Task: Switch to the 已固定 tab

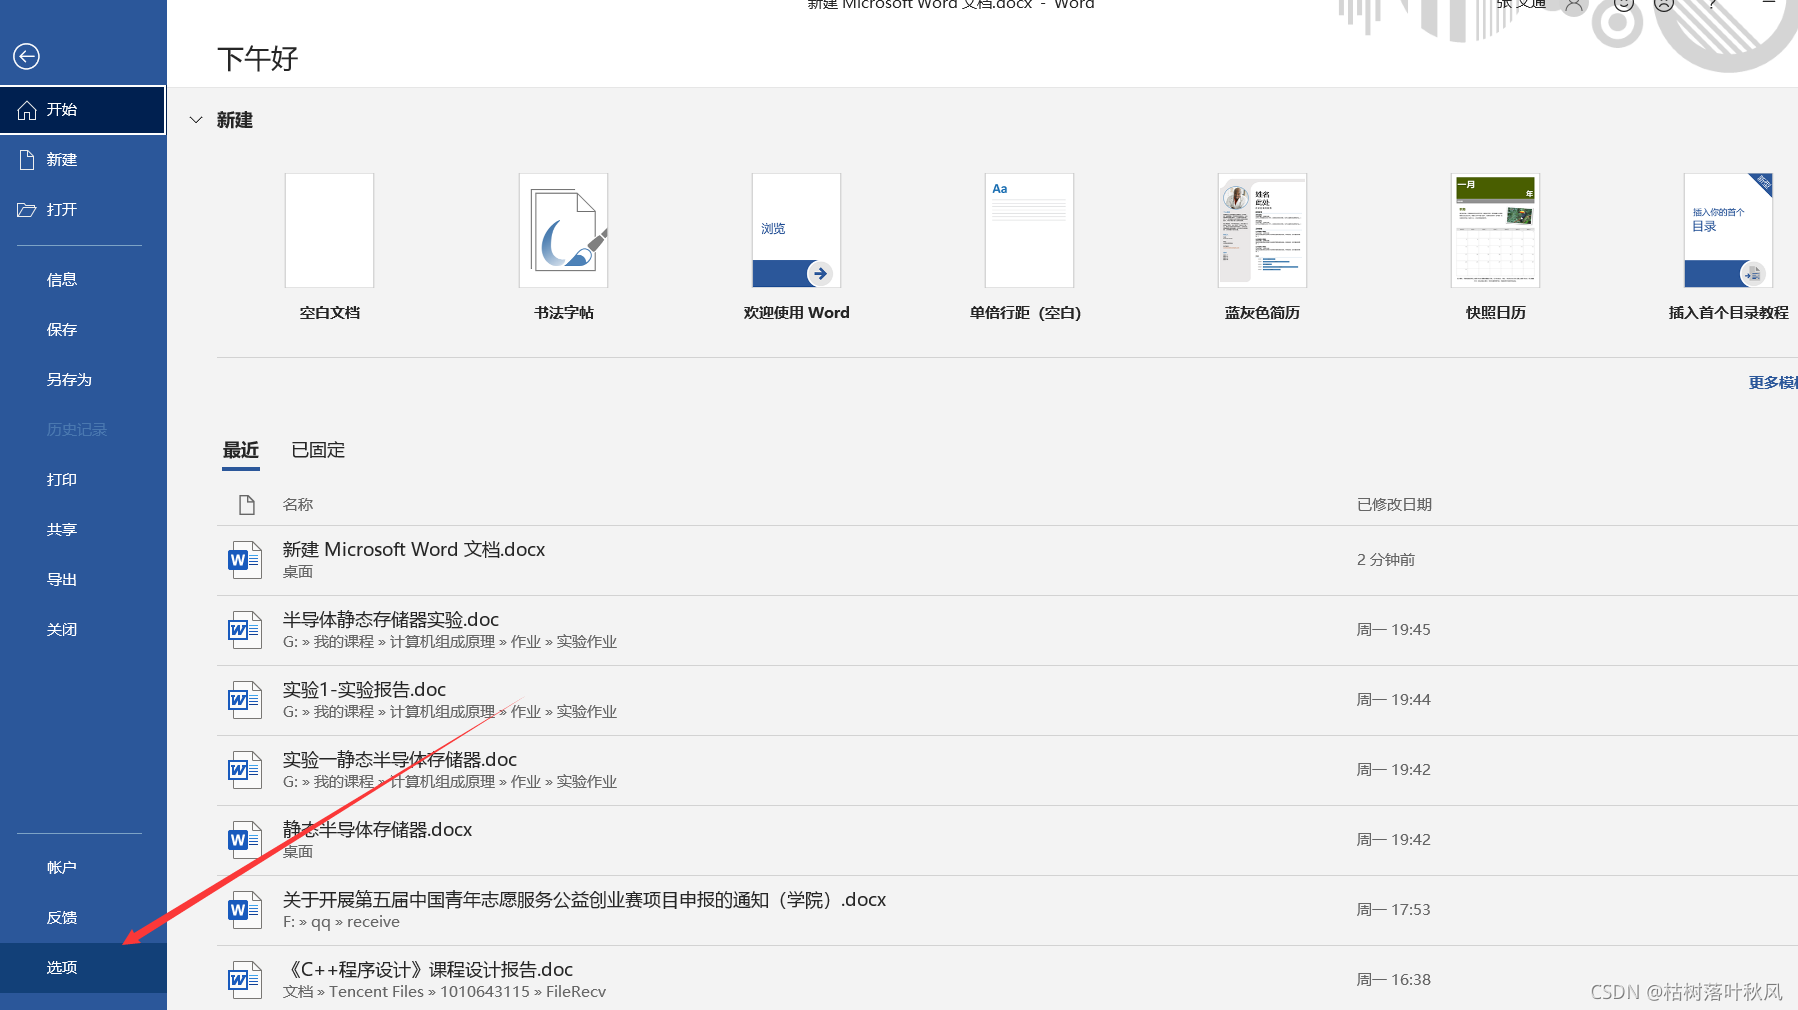Action: [x=318, y=450]
